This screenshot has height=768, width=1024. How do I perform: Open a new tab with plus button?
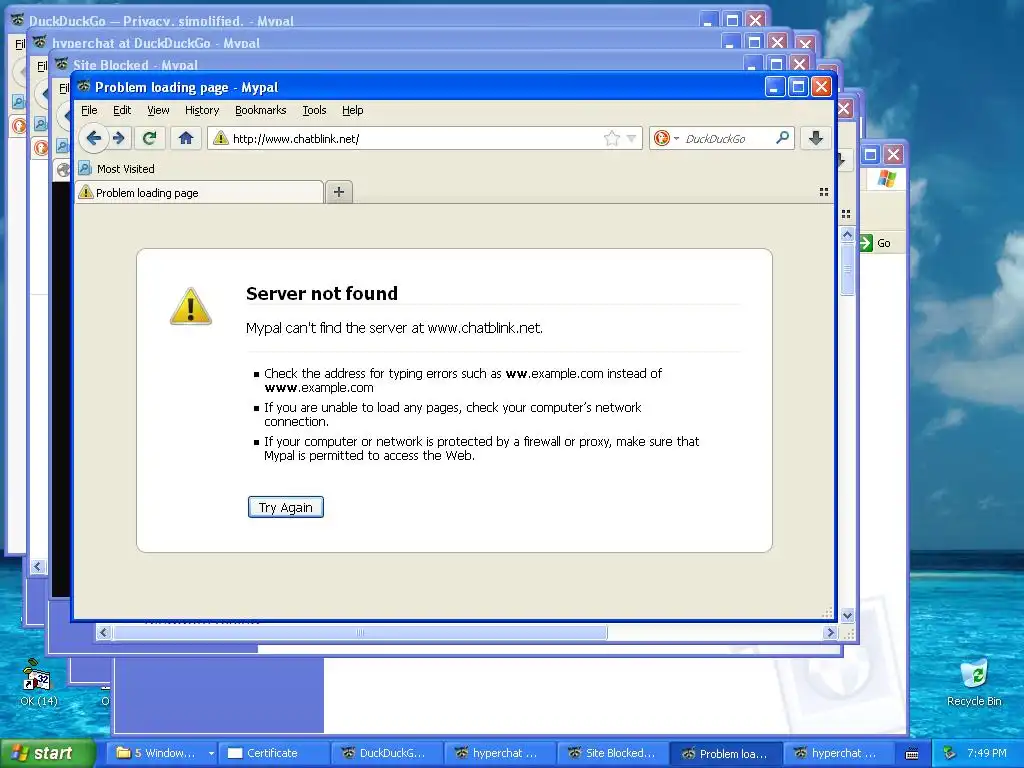tap(339, 192)
